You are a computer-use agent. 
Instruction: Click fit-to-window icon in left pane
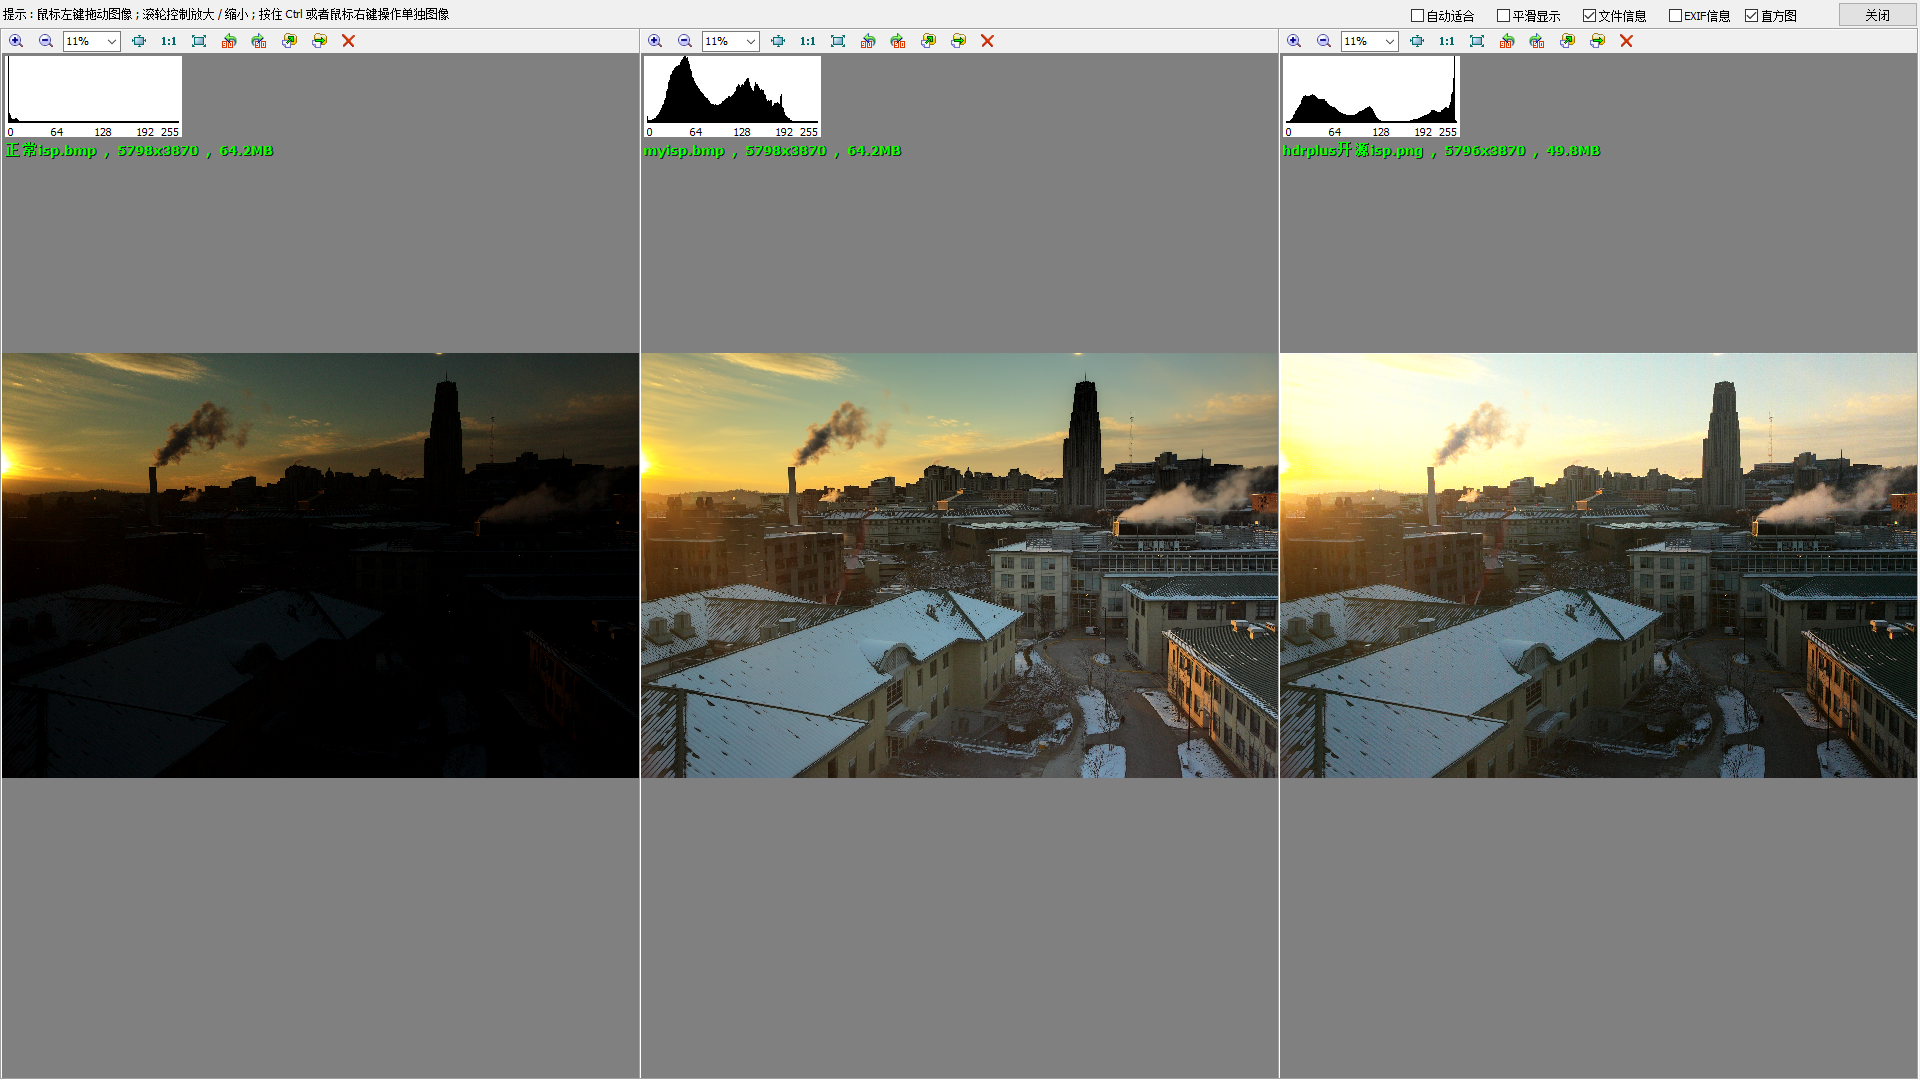click(x=139, y=41)
